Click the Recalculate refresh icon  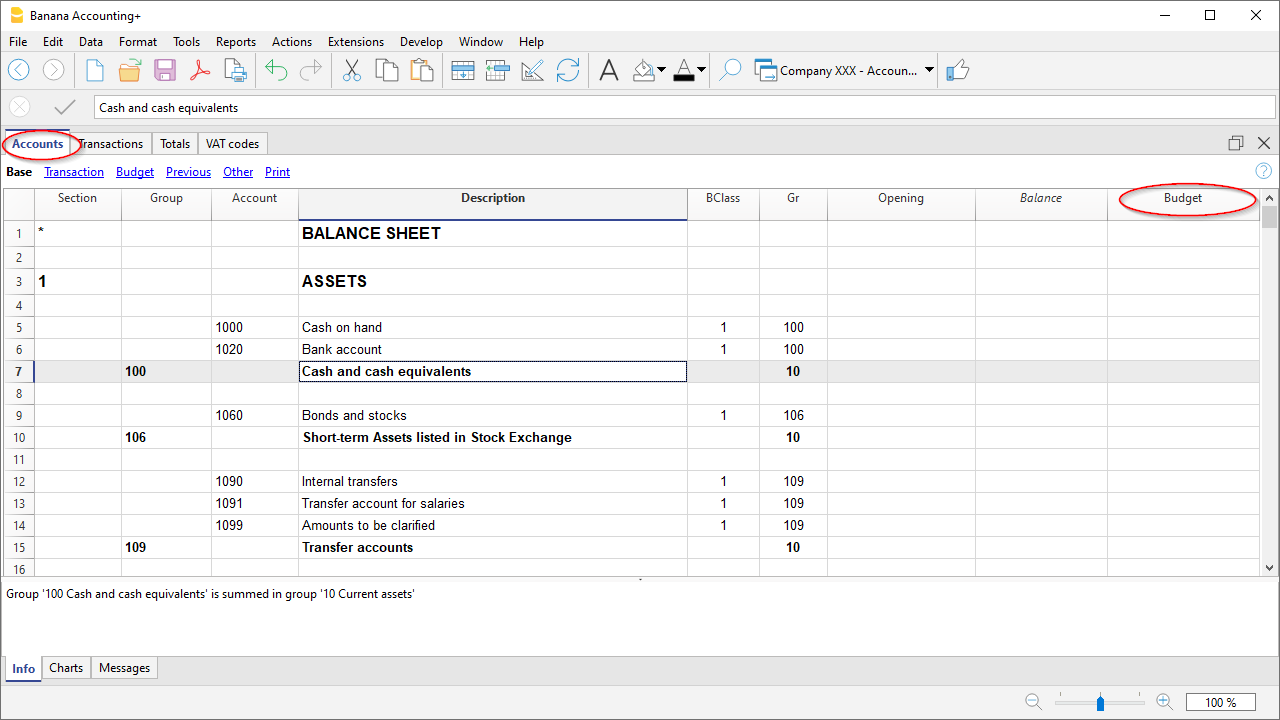coord(568,70)
